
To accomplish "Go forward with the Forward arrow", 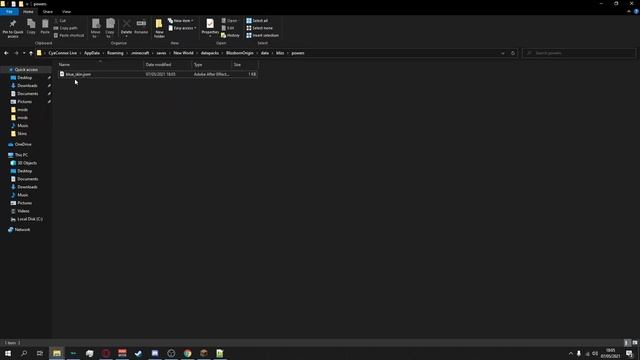I will 16,53.
